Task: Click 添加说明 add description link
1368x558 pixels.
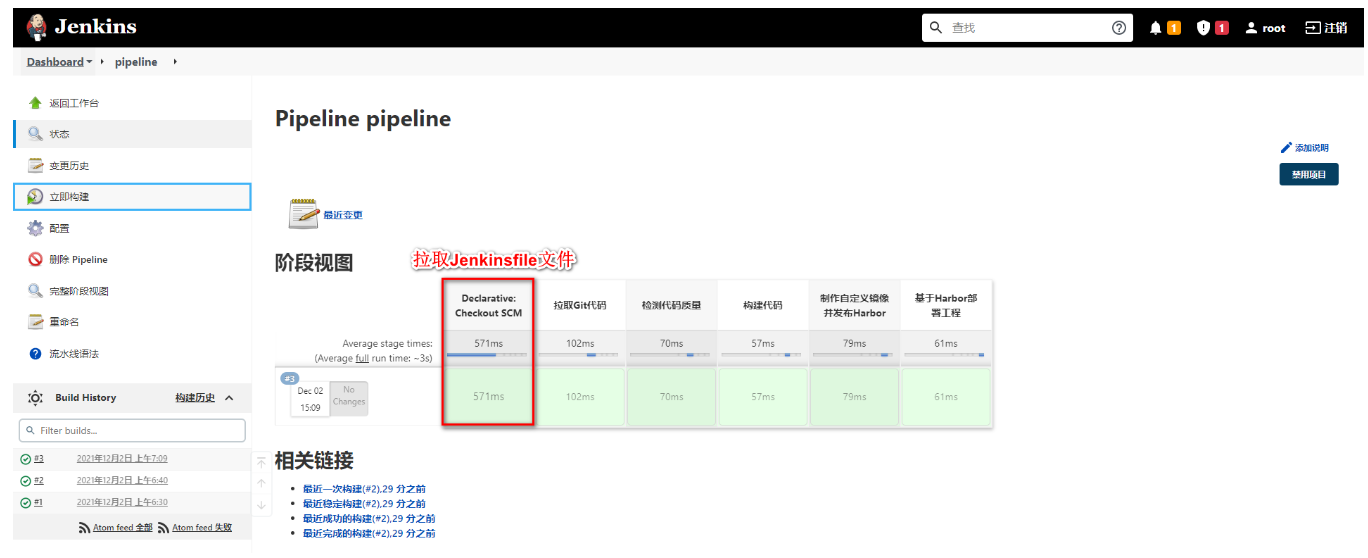Action: click(x=1305, y=148)
